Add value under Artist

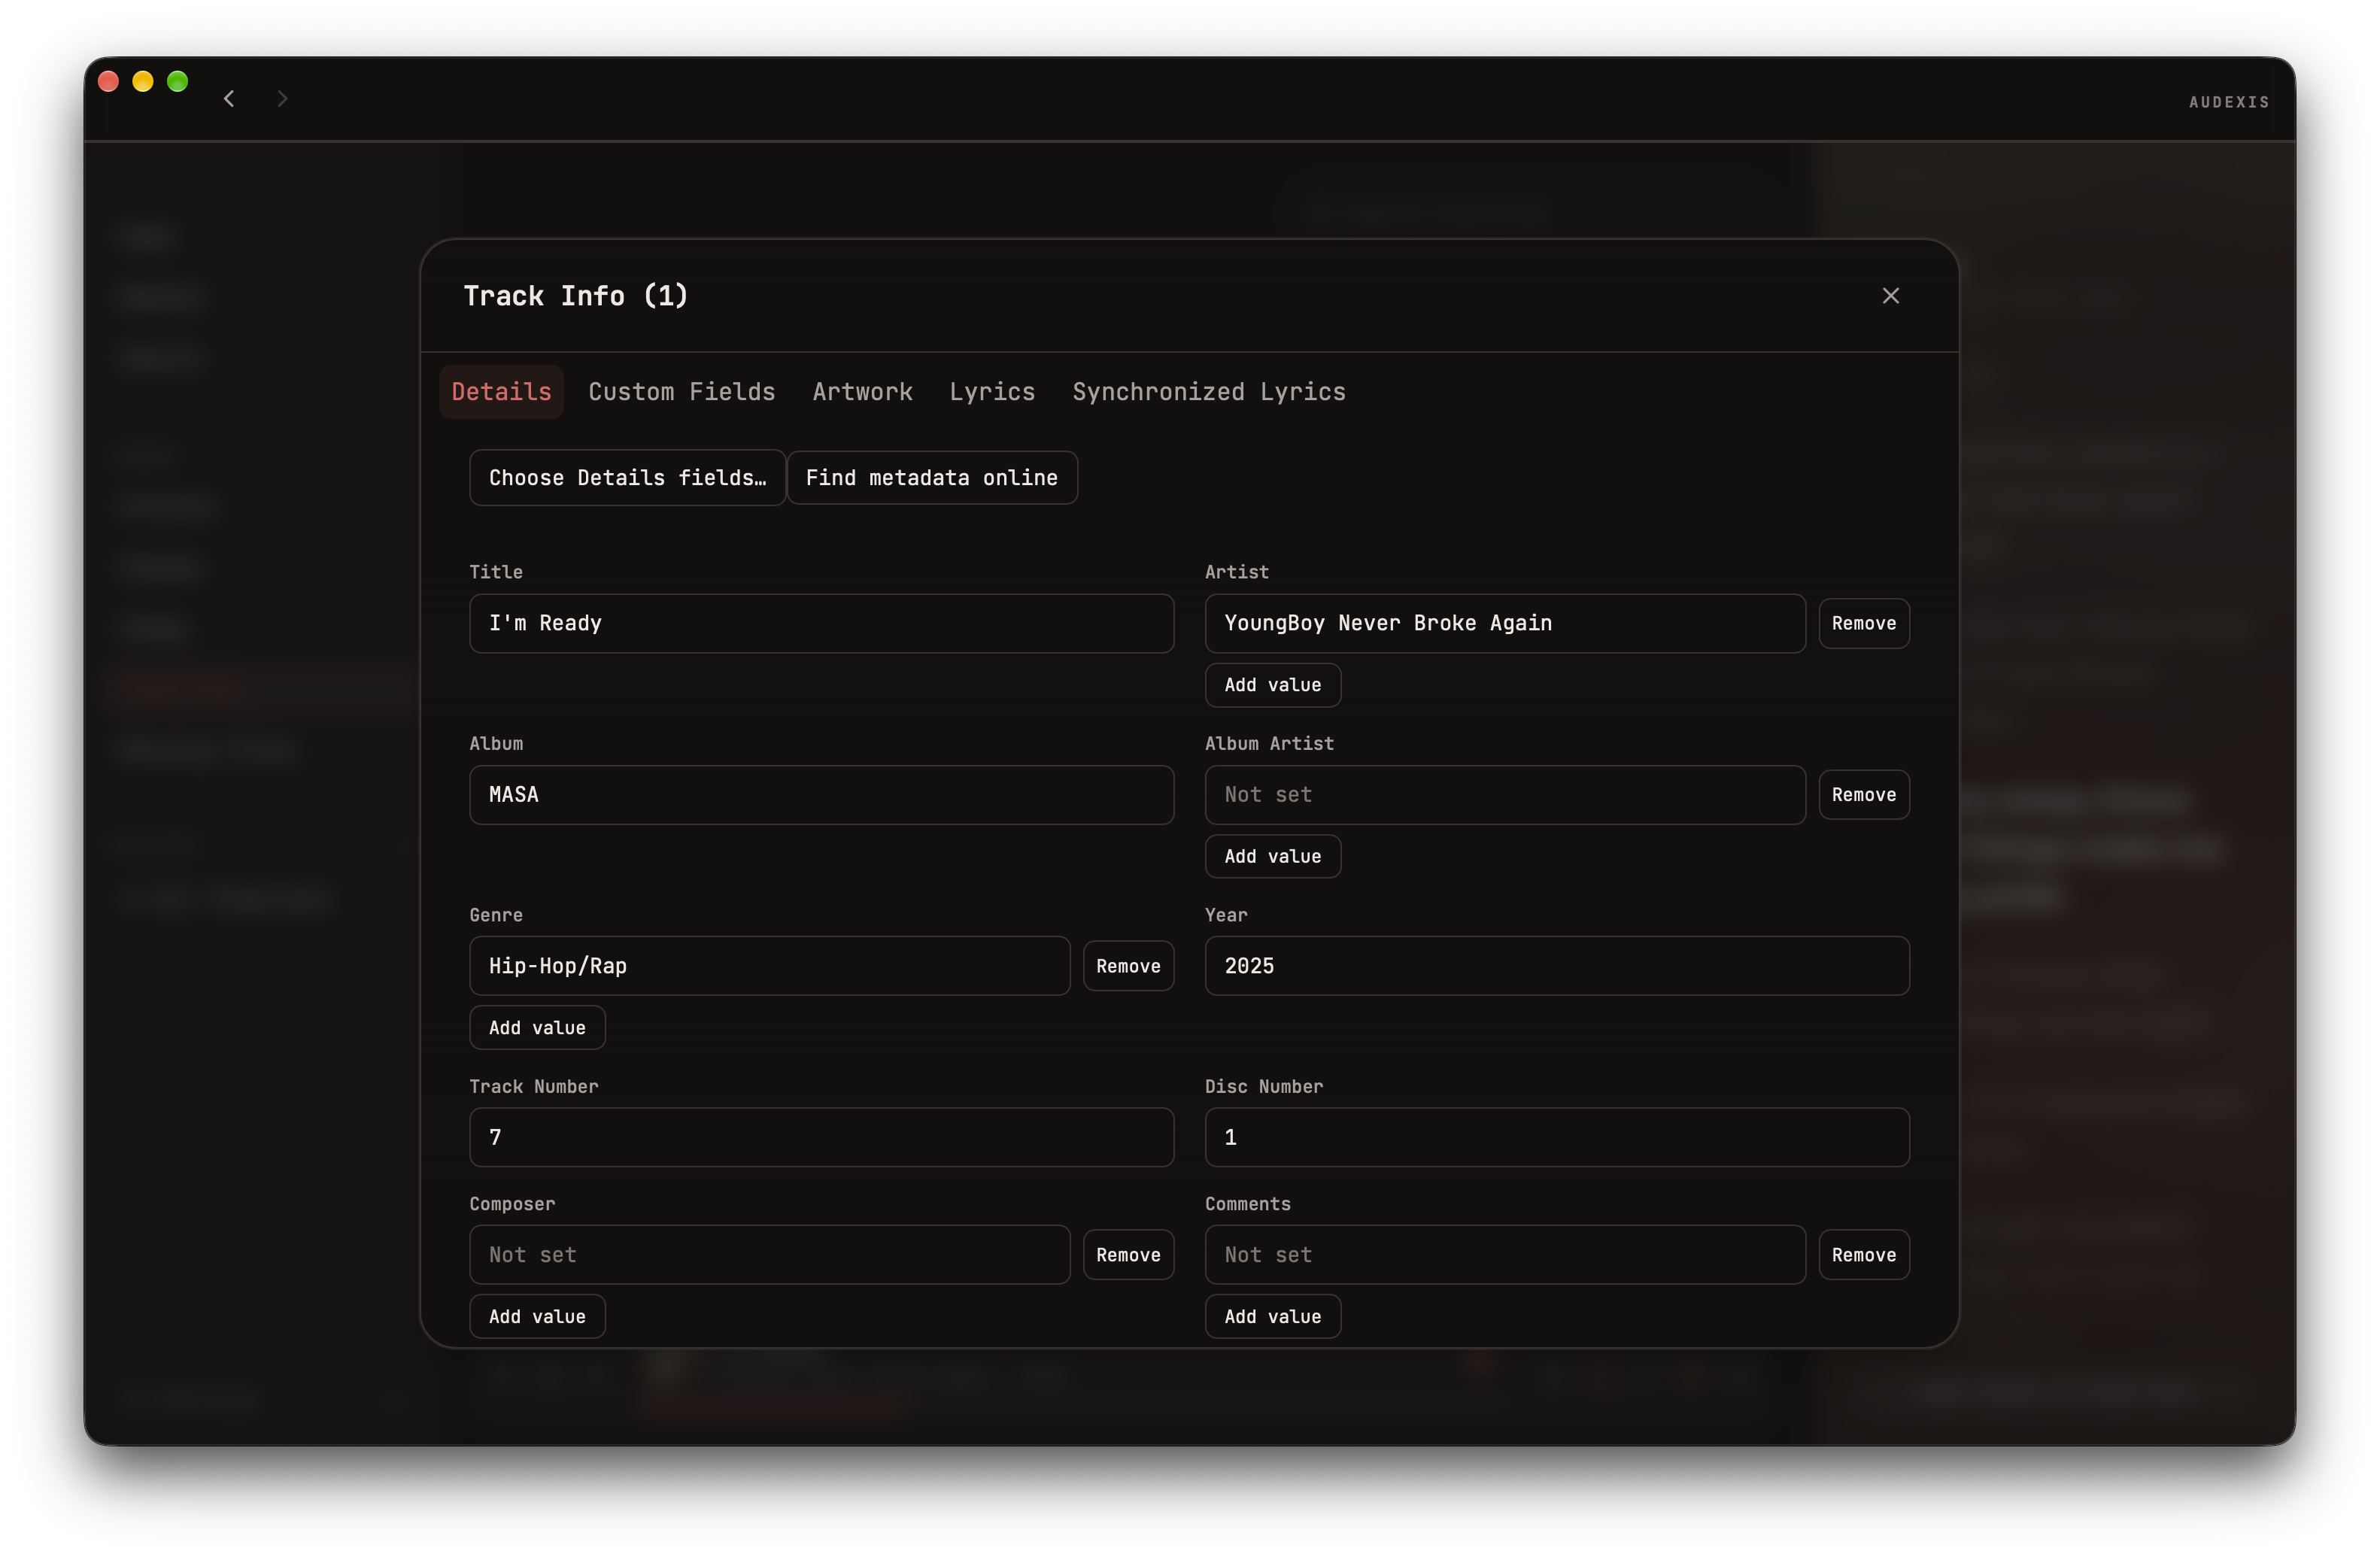coord(1272,685)
